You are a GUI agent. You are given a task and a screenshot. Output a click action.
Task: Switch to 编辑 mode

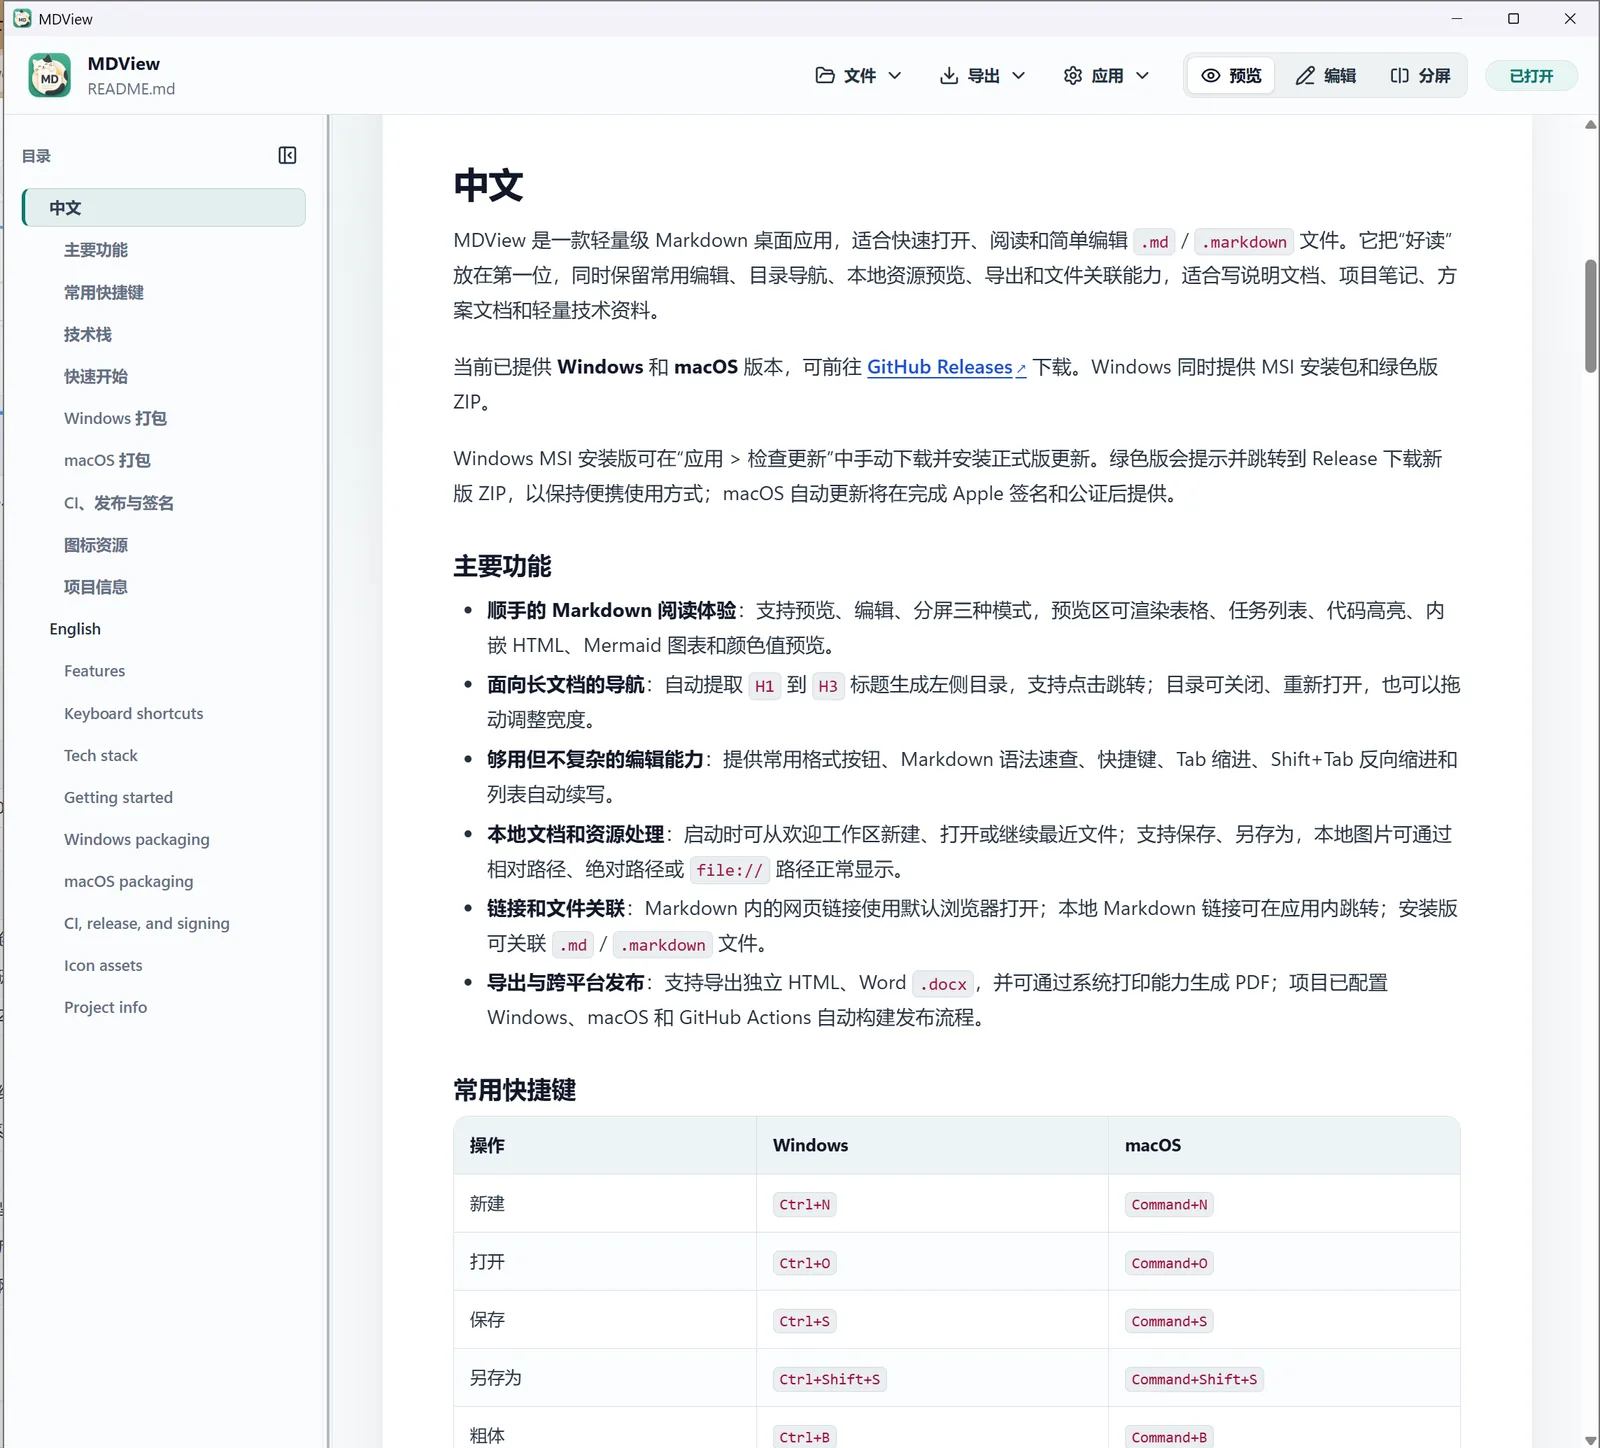[x=1326, y=76]
